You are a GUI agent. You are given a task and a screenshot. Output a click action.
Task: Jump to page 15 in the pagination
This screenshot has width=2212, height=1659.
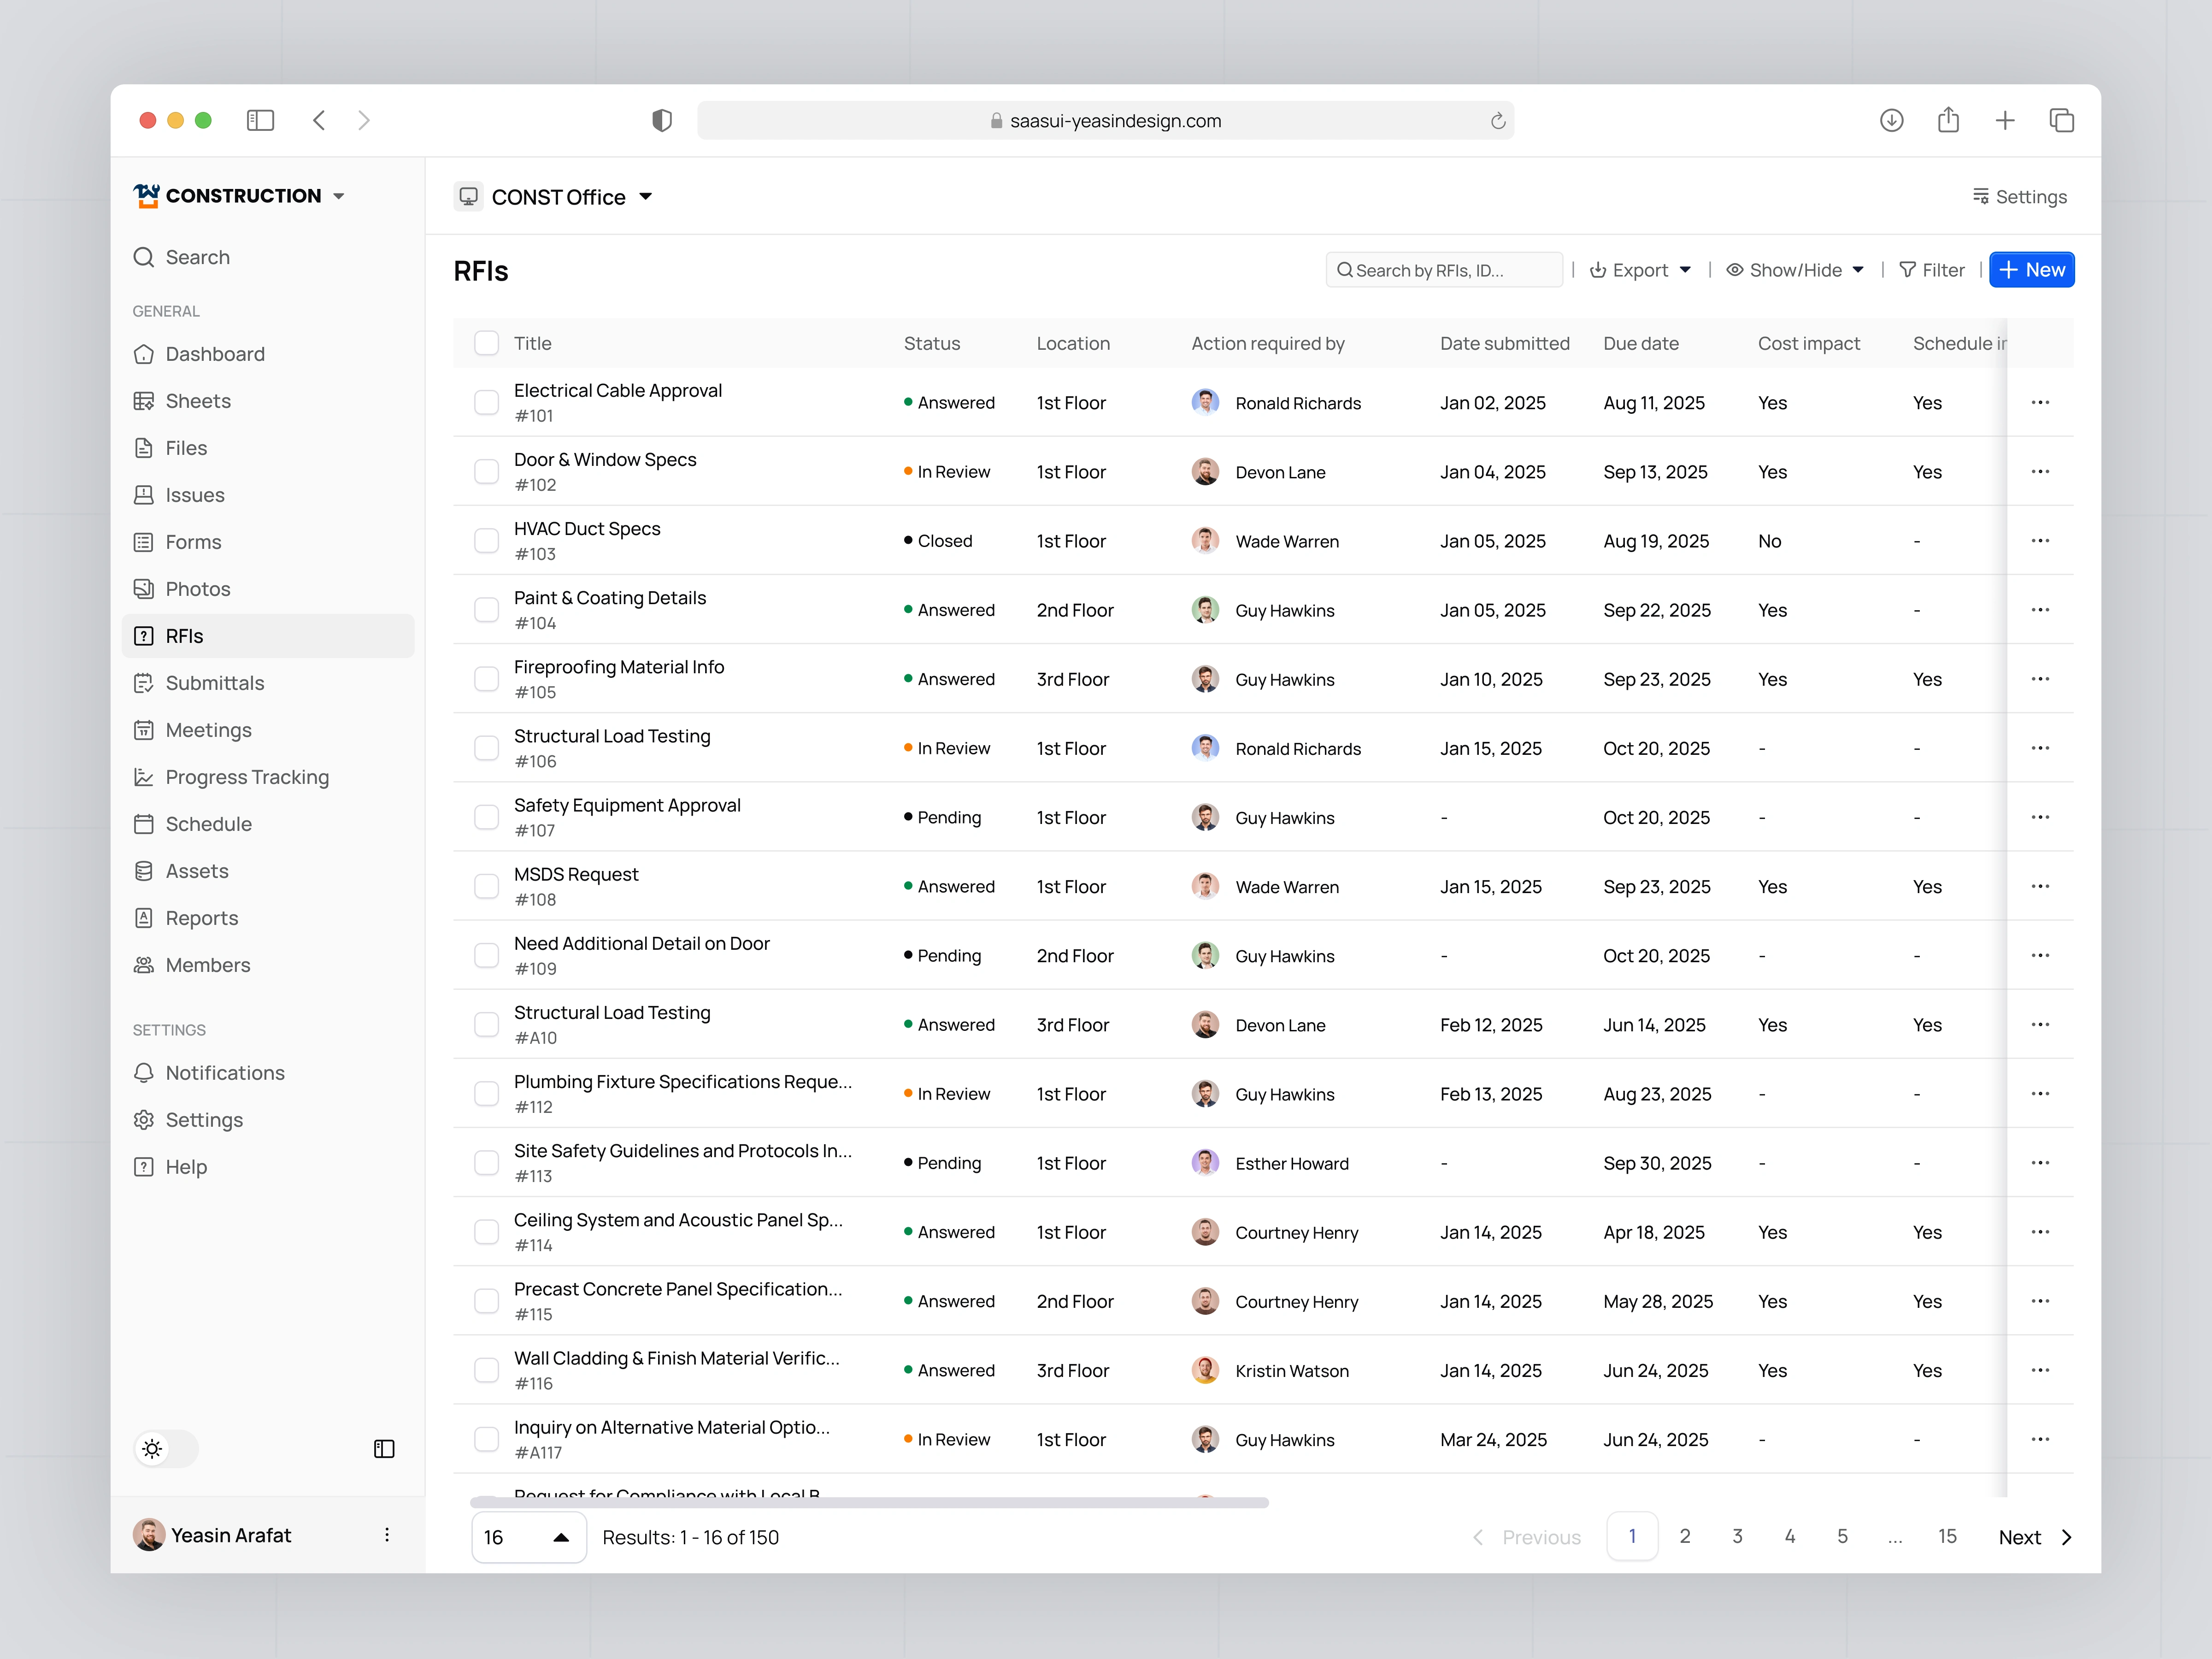point(1947,1536)
